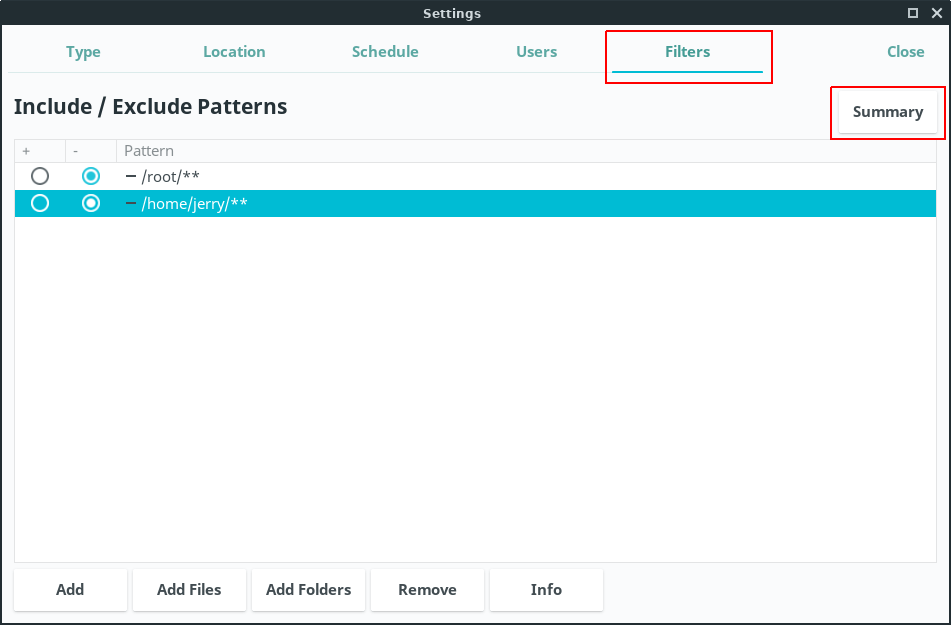Switch to the Location tab
The width and height of the screenshot is (951, 625).
(234, 52)
